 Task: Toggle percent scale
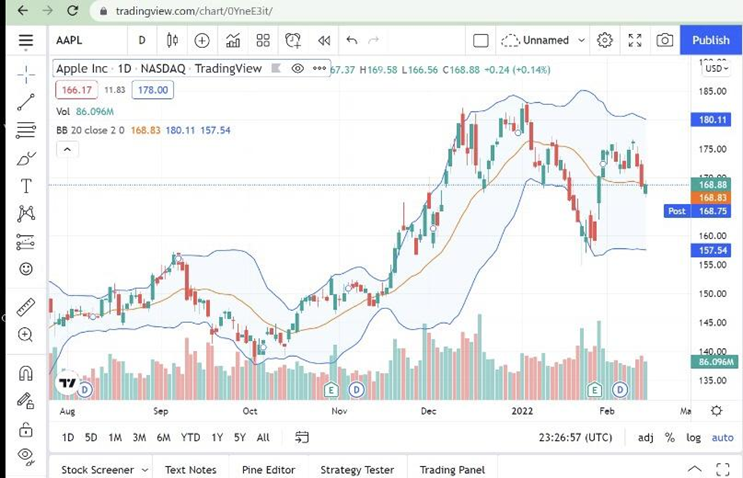coord(670,437)
